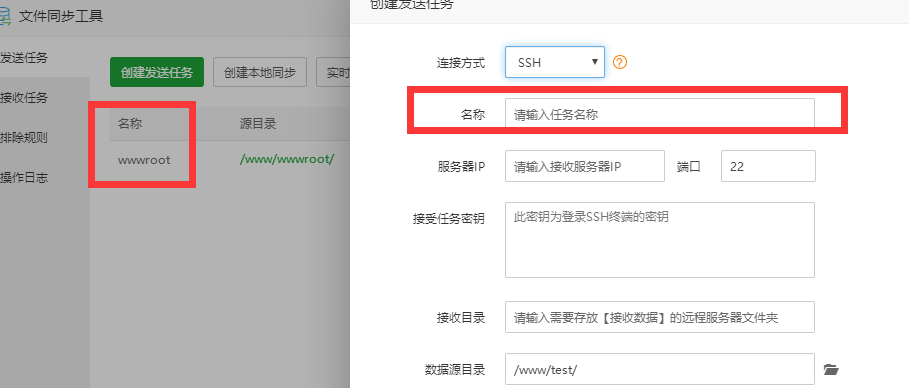Click the 名称 column header in task table
This screenshot has width=909, height=388.
[130, 123]
